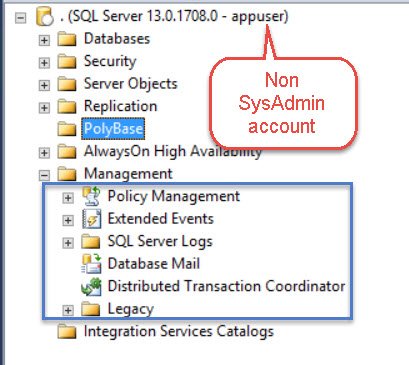Collapse the SQL Server root node
Image resolution: width=409 pixels, height=365 pixels.
(21, 18)
